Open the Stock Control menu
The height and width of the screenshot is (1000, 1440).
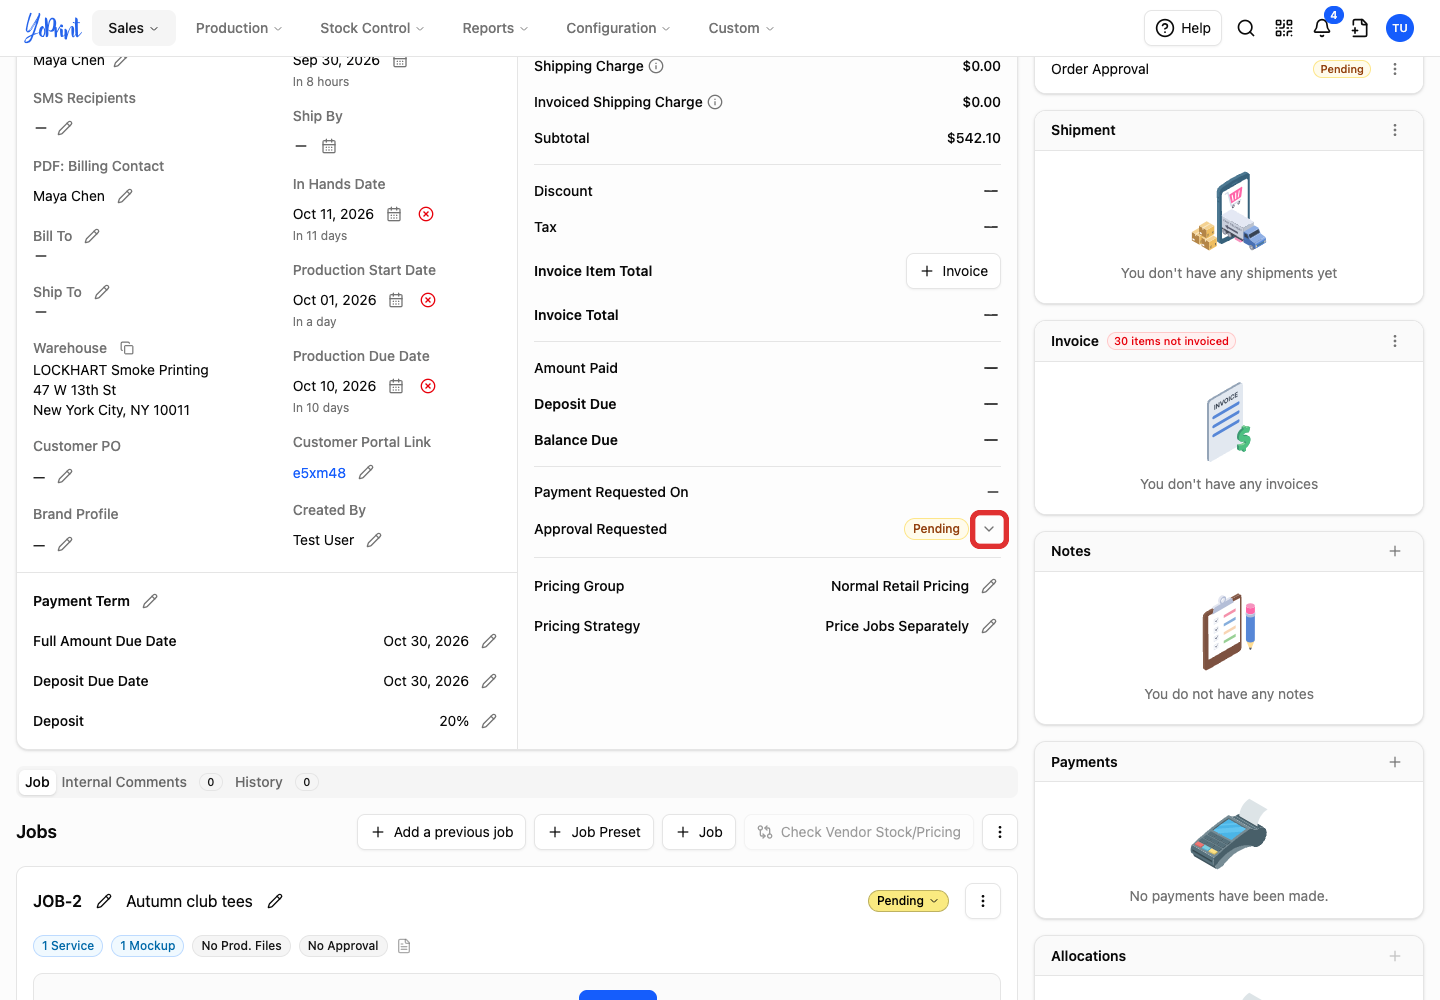pyautogui.click(x=372, y=28)
